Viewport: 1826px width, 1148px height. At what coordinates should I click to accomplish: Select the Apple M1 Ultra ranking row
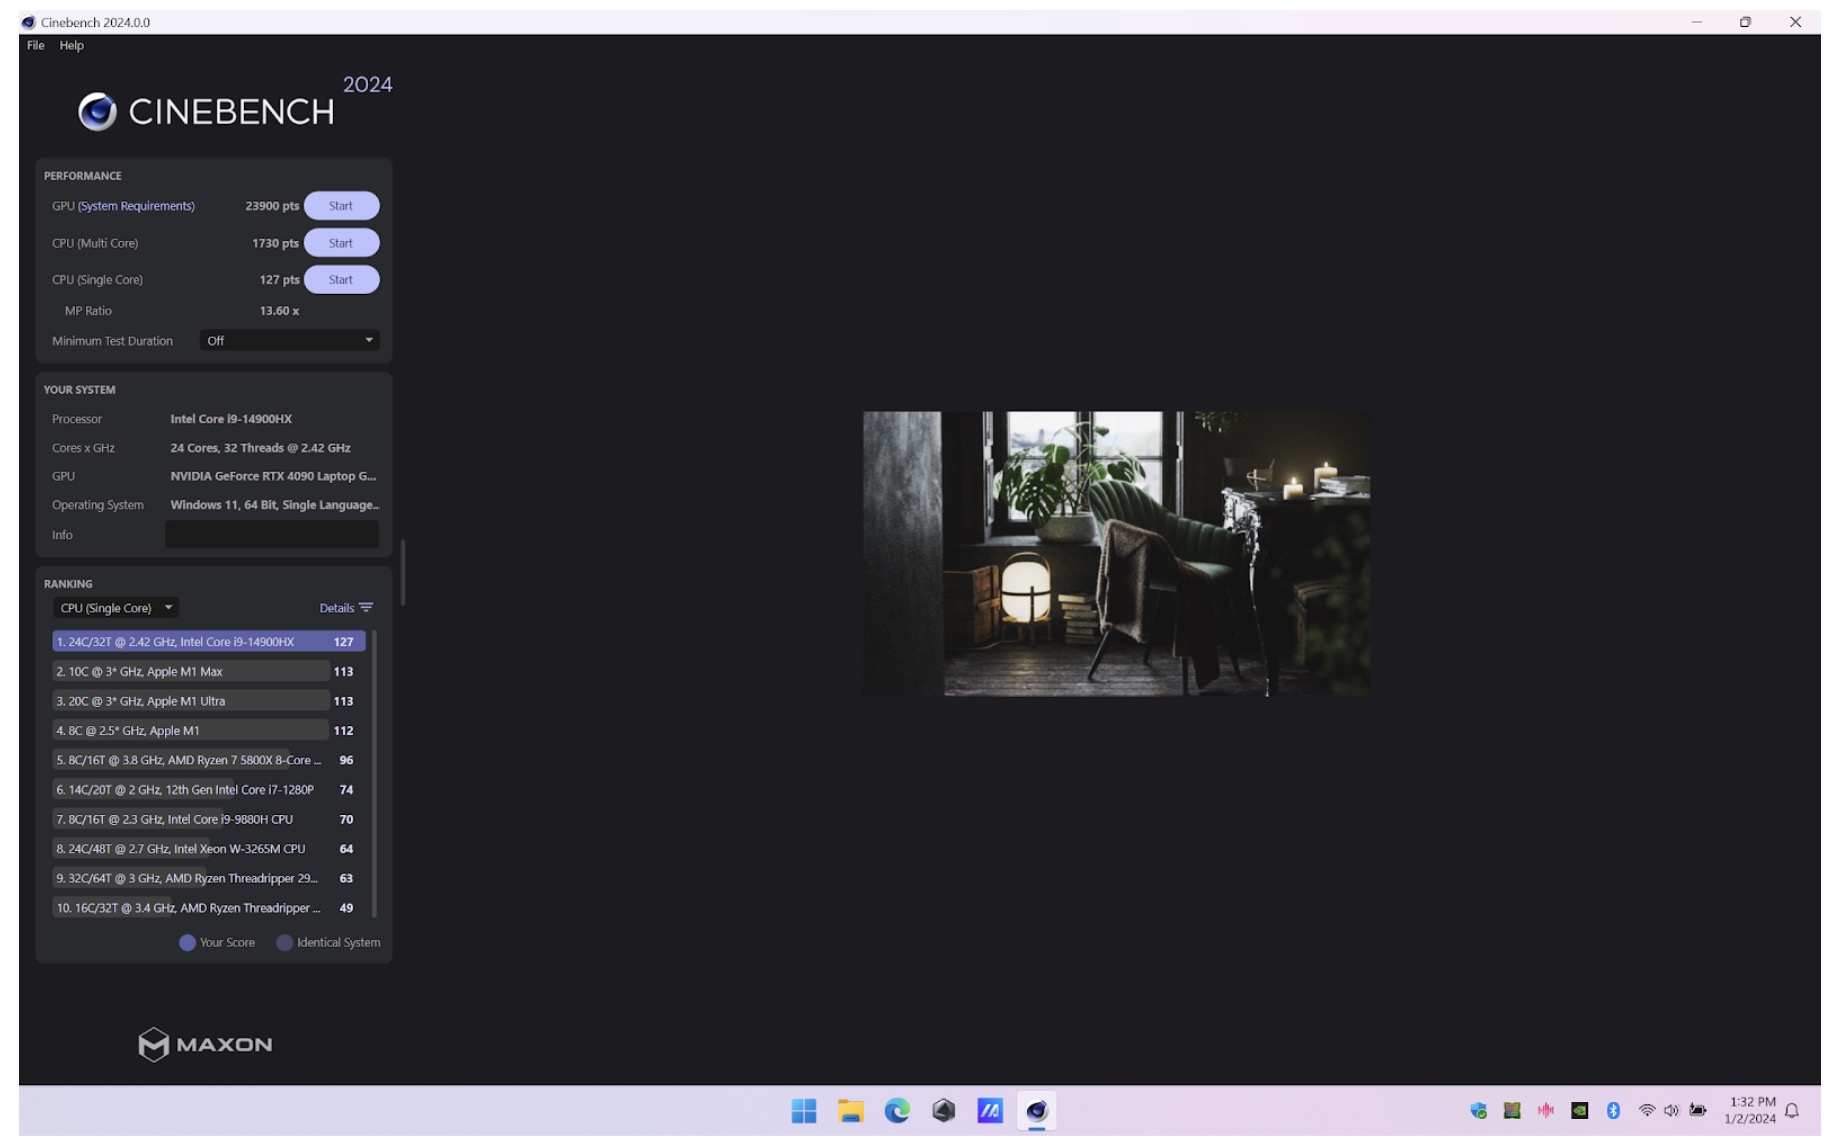[209, 701]
